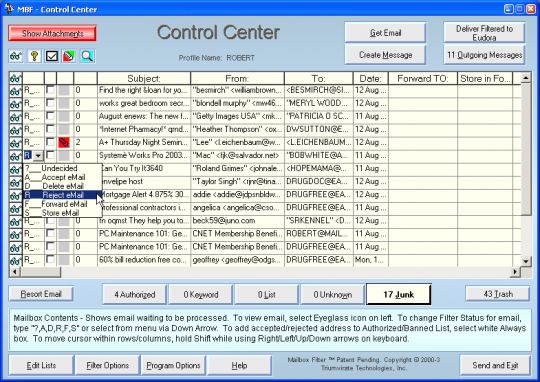Open eyeglasses icon for the professional contractors row

(16, 209)
